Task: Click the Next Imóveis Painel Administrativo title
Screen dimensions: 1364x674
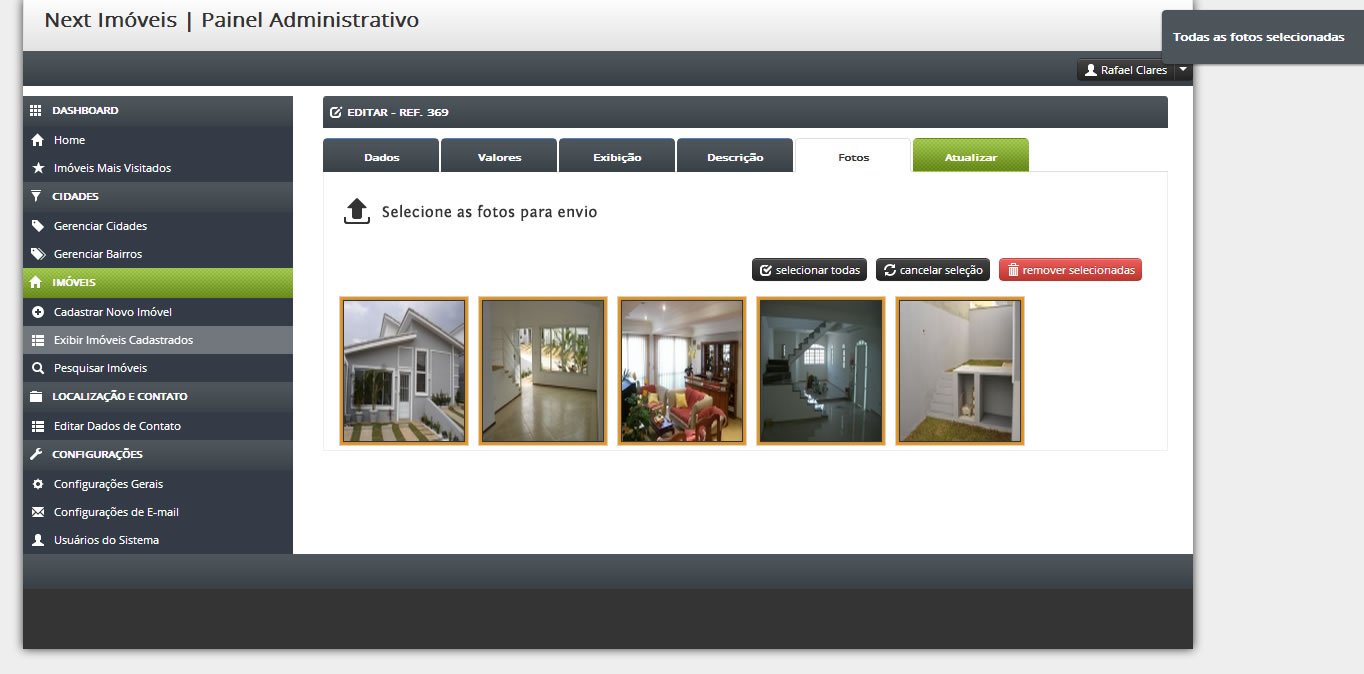Action: point(232,20)
